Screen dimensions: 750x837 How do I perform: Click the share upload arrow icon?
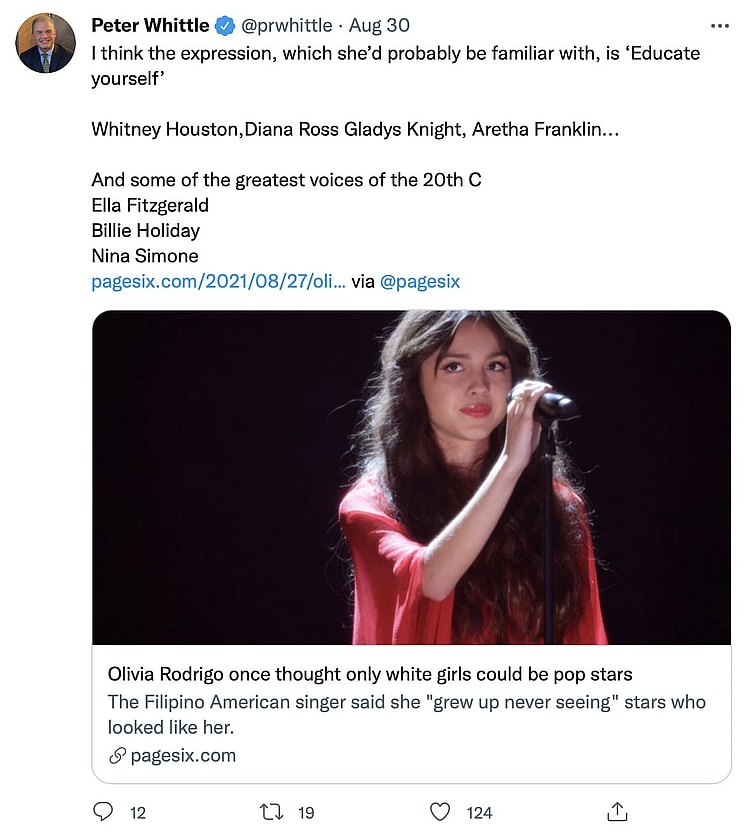click(x=618, y=812)
